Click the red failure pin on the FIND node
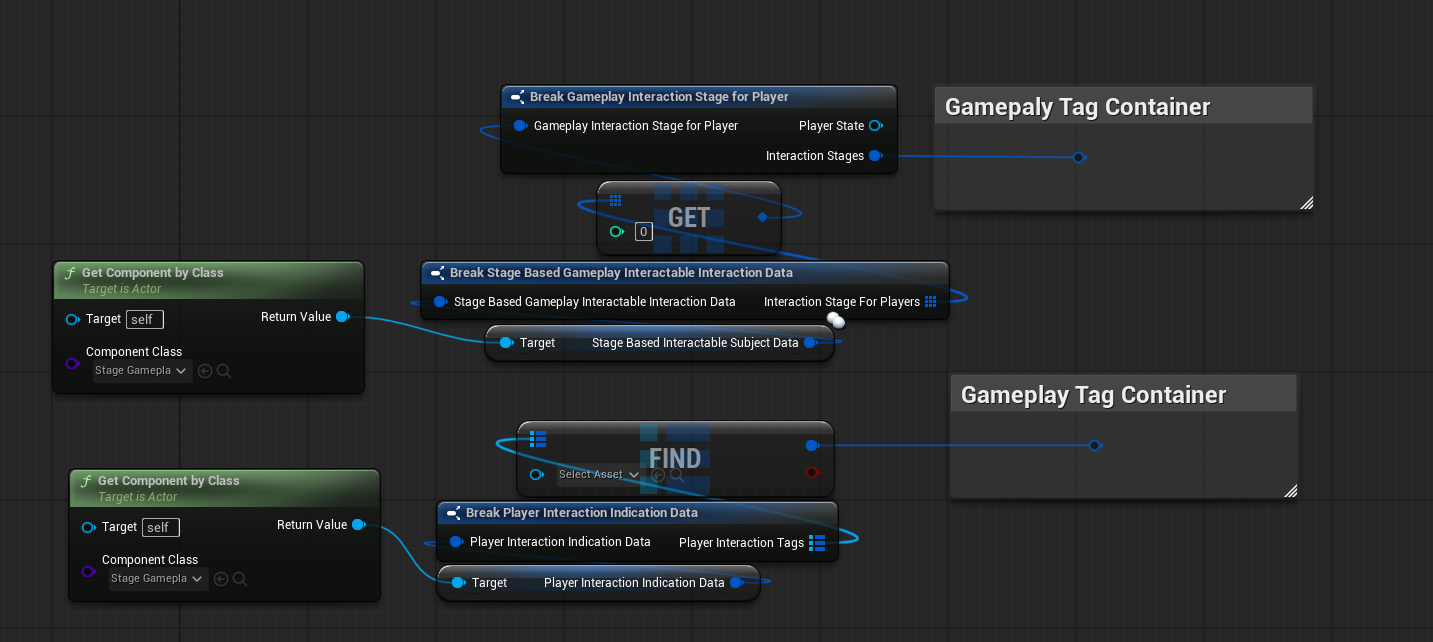Viewport: 1433px width, 642px height. pyautogui.click(x=812, y=472)
